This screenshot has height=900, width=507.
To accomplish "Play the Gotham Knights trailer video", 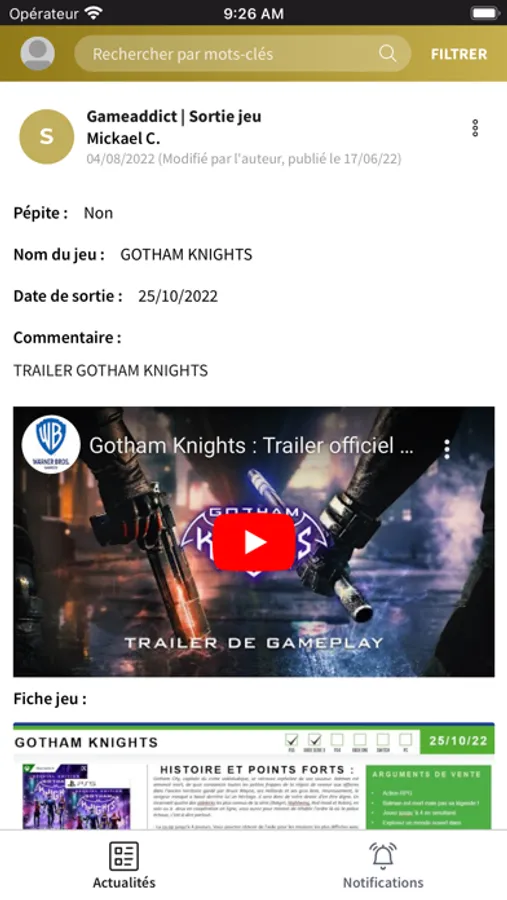I will (254, 542).
